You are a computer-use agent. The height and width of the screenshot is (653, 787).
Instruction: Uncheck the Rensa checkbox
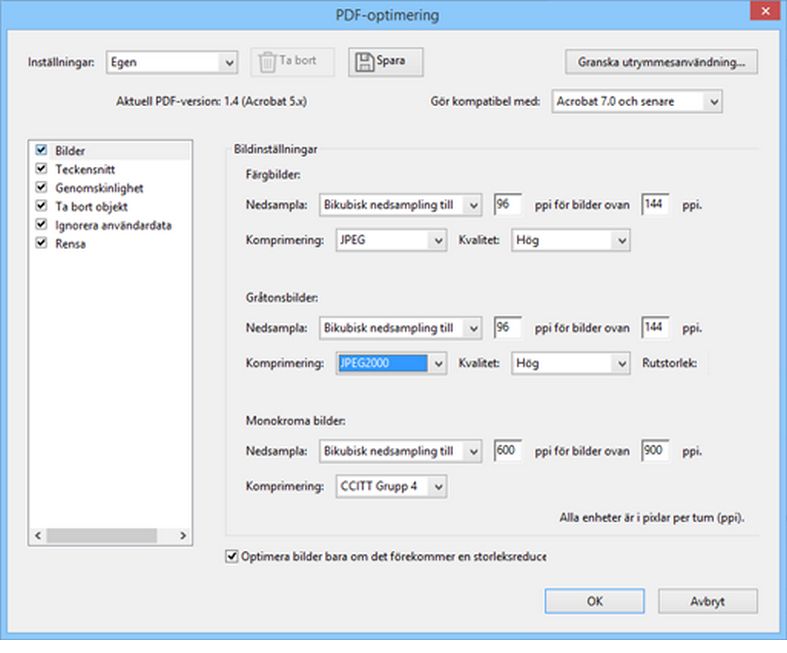pyautogui.click(x=42, y=243)
